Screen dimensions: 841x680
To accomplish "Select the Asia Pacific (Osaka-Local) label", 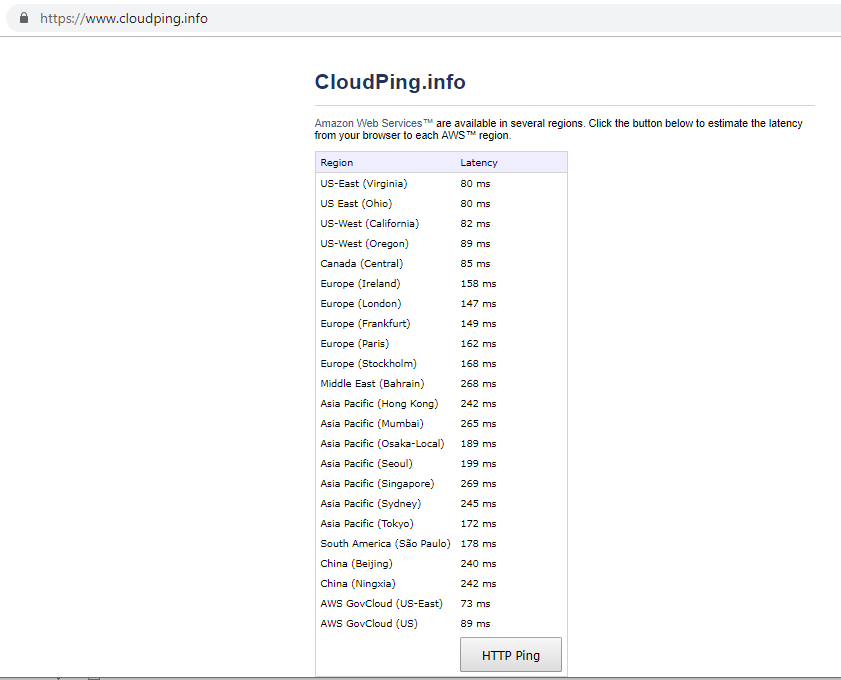I will pos(382,444).
